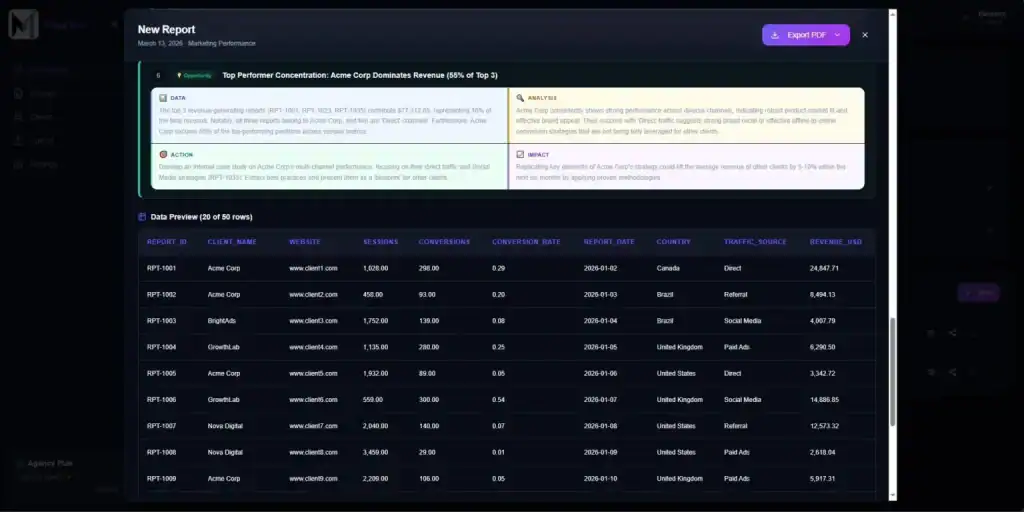Viewport: 1024px width, 512px height.
Task: Click the Export PDF button
Action: 805,35
